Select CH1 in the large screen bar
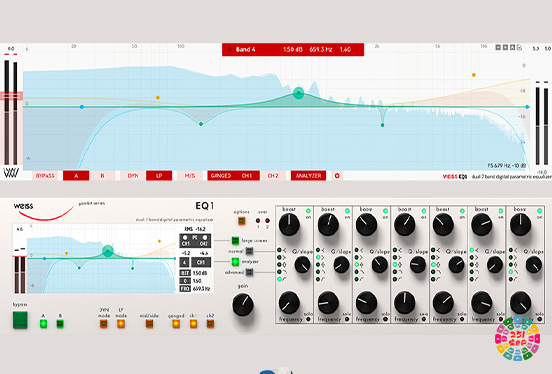This screenshot has height=374, width=552. click(x=247, y=175)
